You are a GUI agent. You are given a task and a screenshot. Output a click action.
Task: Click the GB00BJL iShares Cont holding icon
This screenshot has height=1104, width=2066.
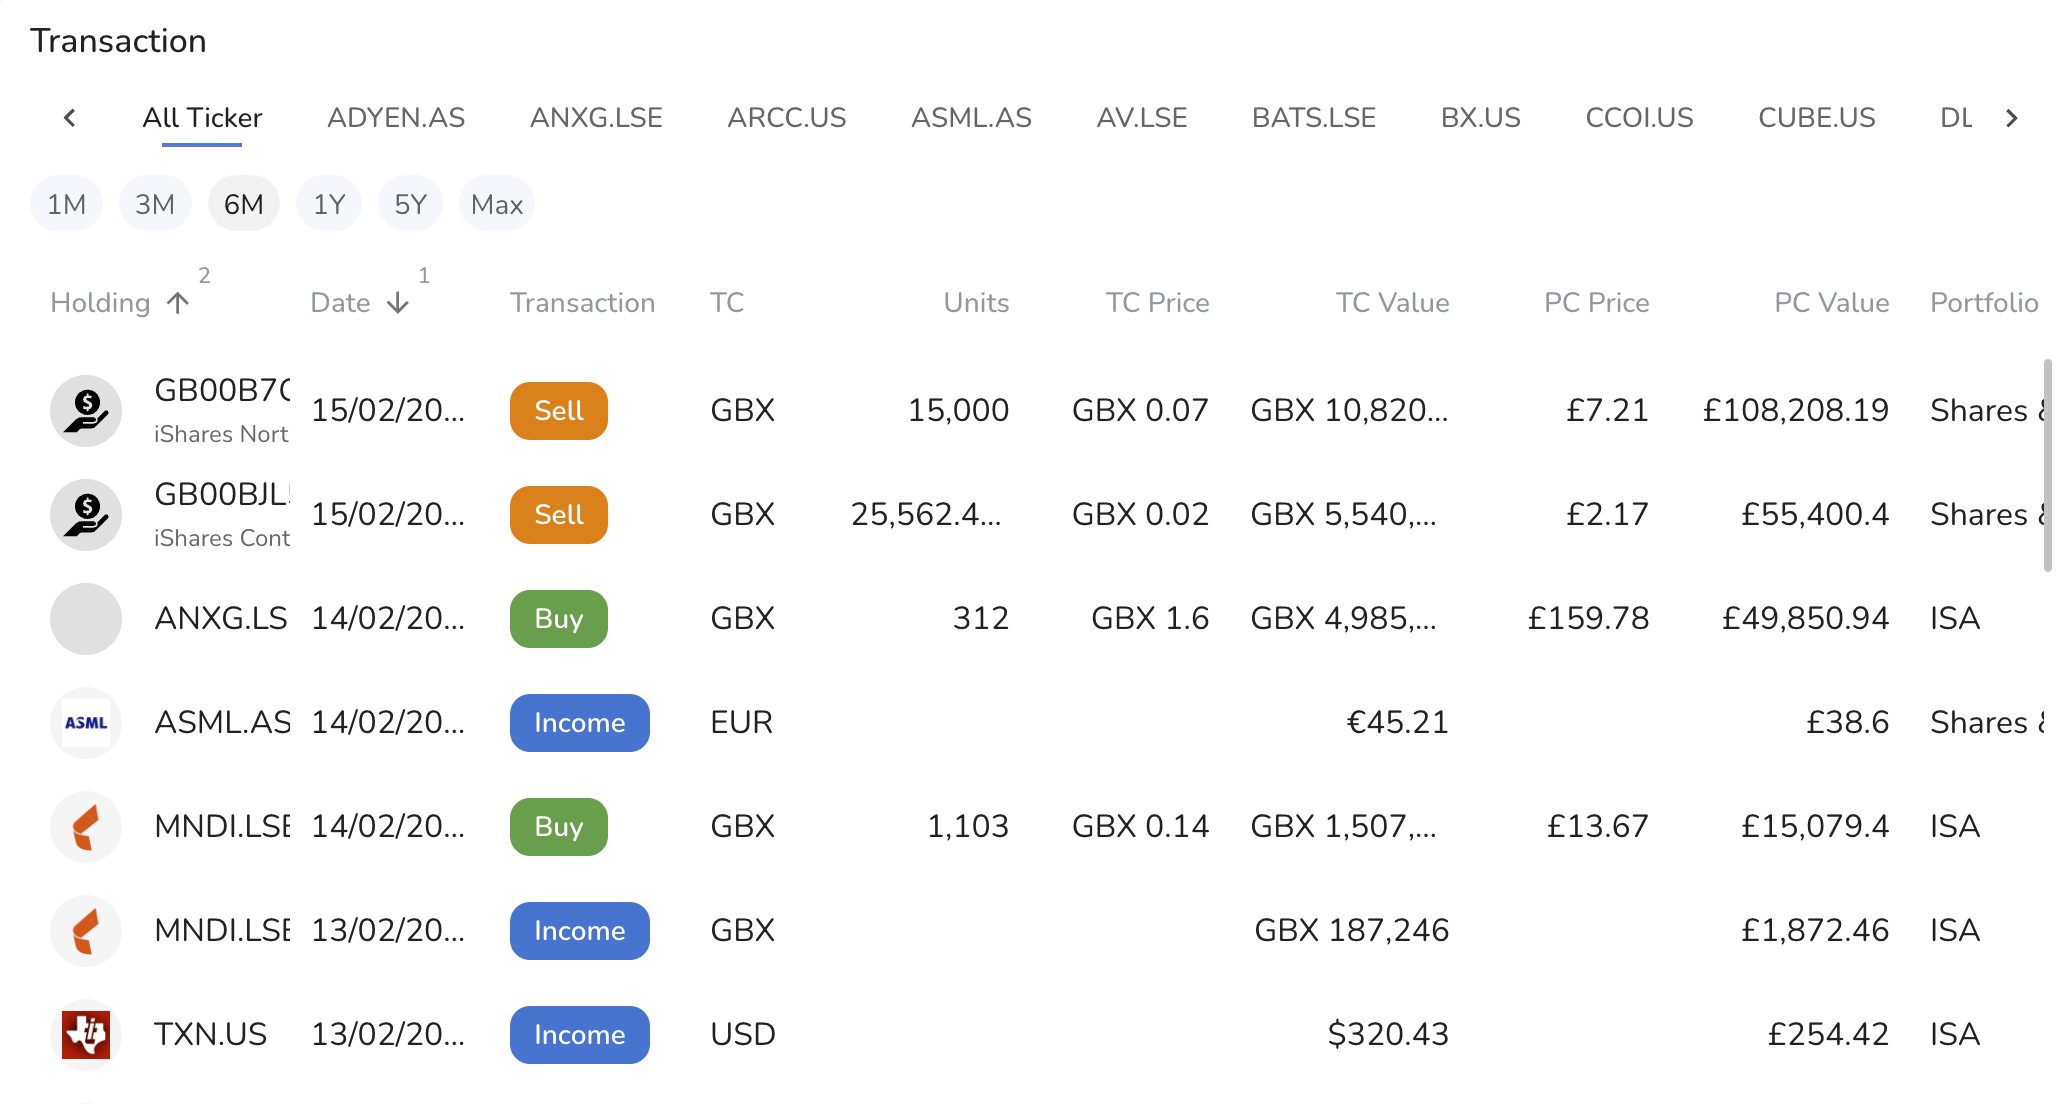[86, 515]
